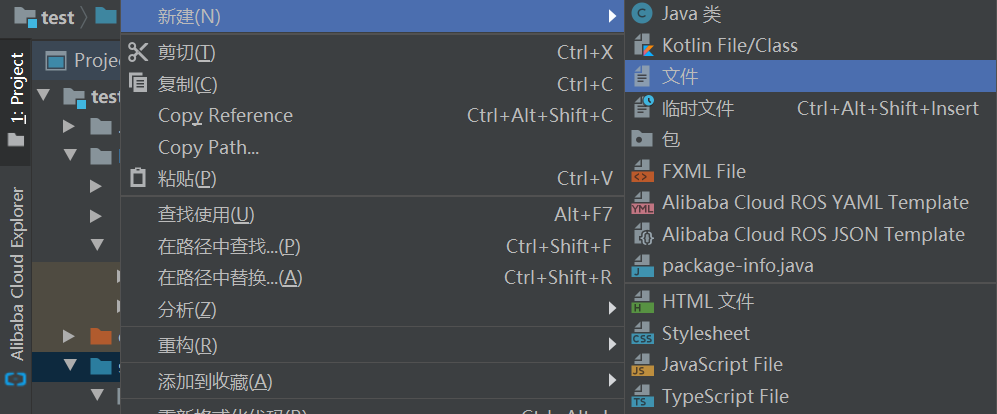Click the Kotlin File/Class icon
The image size is (997, 414).
point(643,45)
